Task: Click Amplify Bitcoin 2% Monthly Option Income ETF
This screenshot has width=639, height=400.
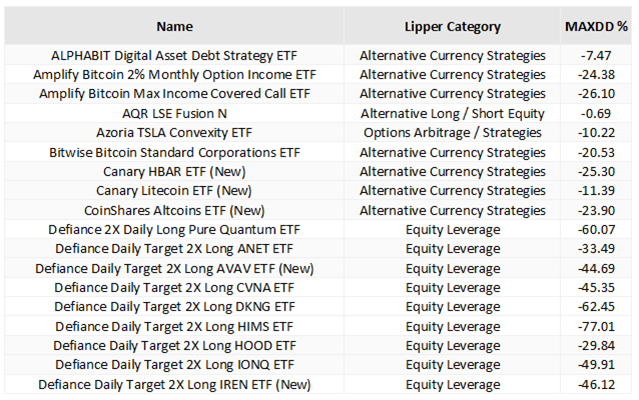Action: pyautogui.click(x=175, y=74)
